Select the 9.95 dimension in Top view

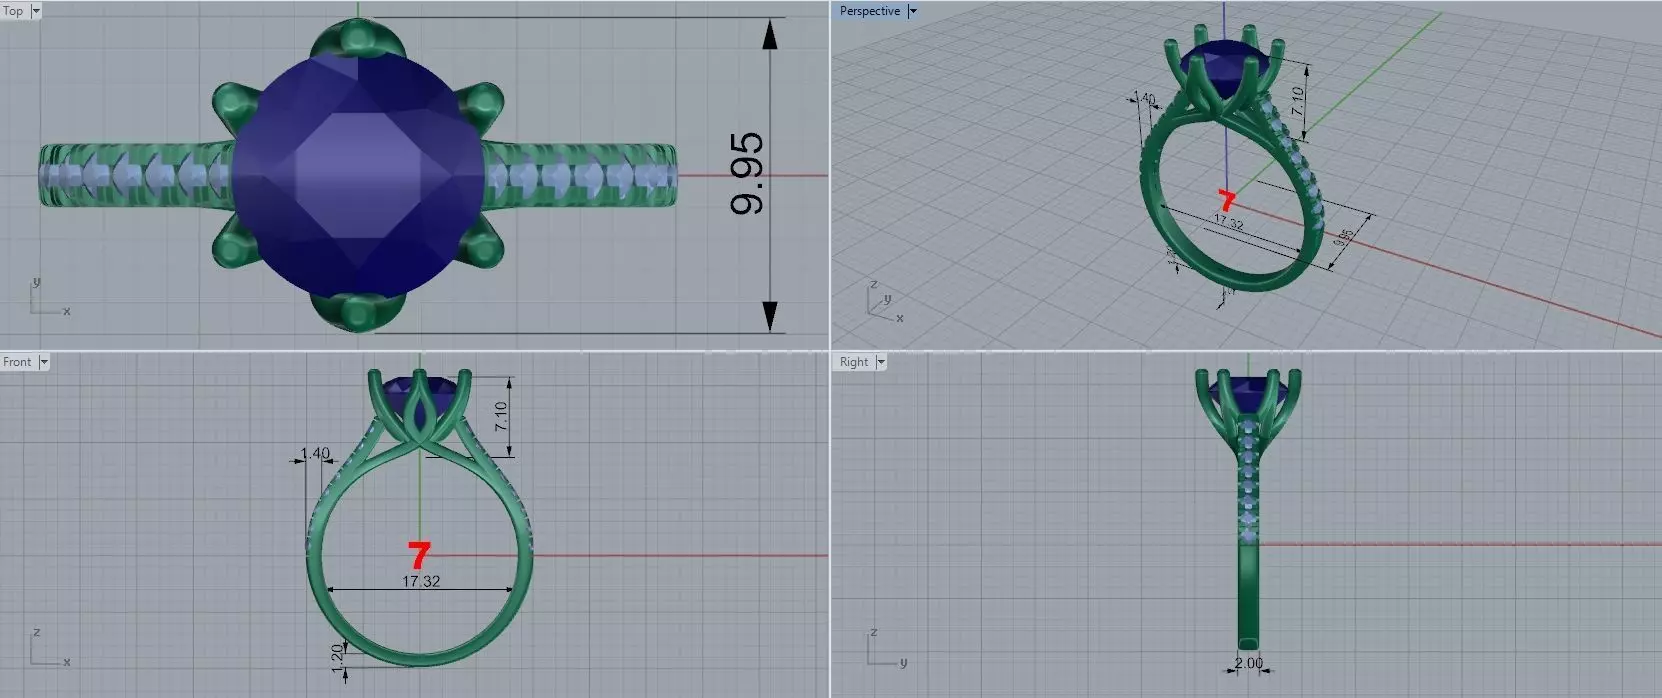pos(748,174)
